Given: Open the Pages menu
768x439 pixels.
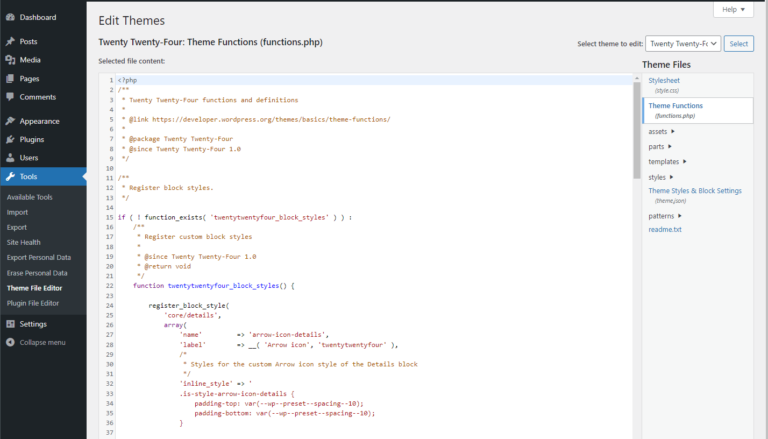Looking at the screenshot, I should pos(29,78).
